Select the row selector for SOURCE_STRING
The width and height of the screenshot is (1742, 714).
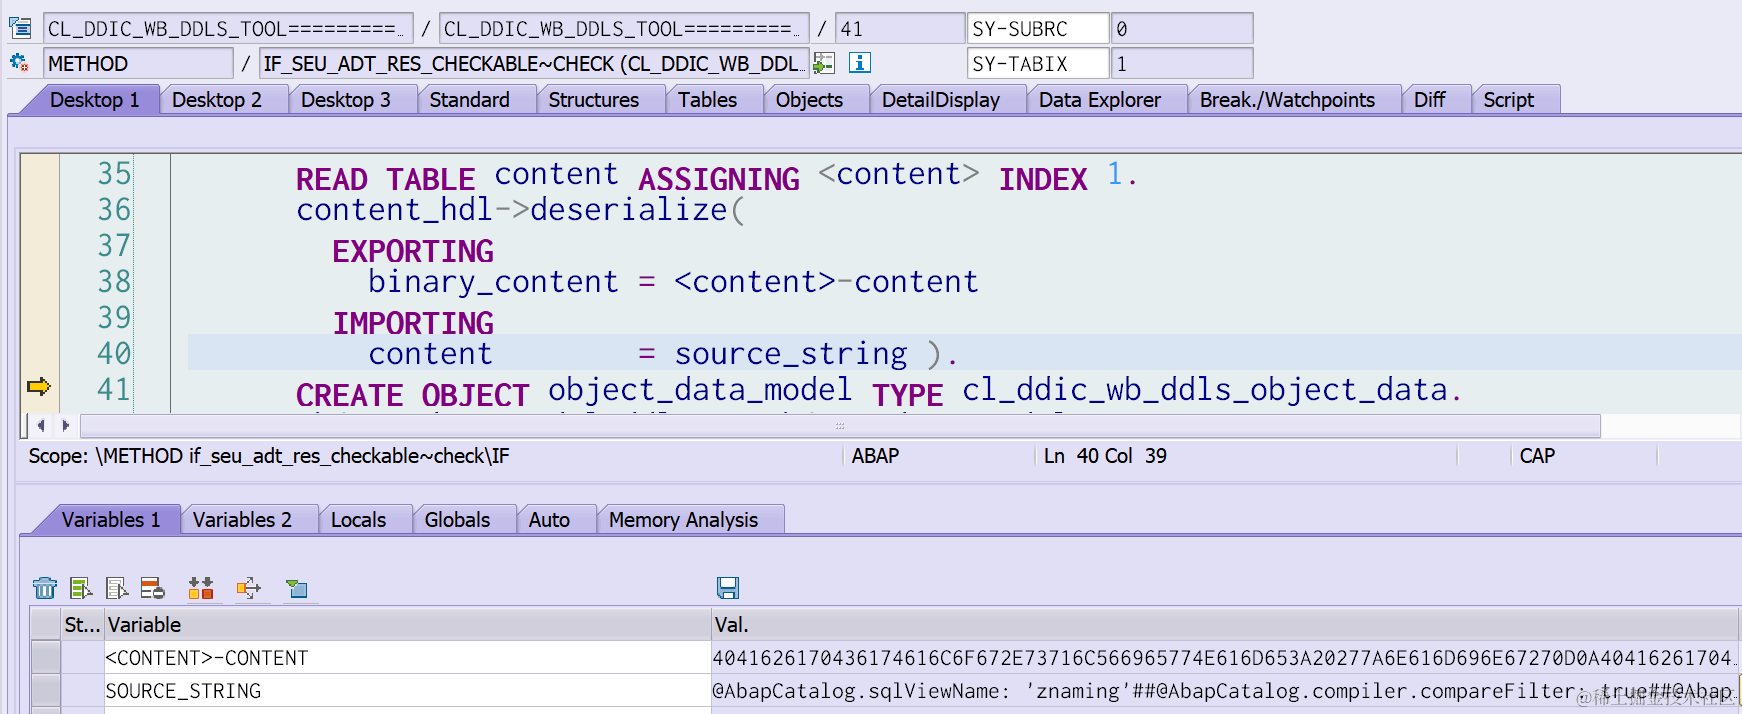click(x=46, y=690)
